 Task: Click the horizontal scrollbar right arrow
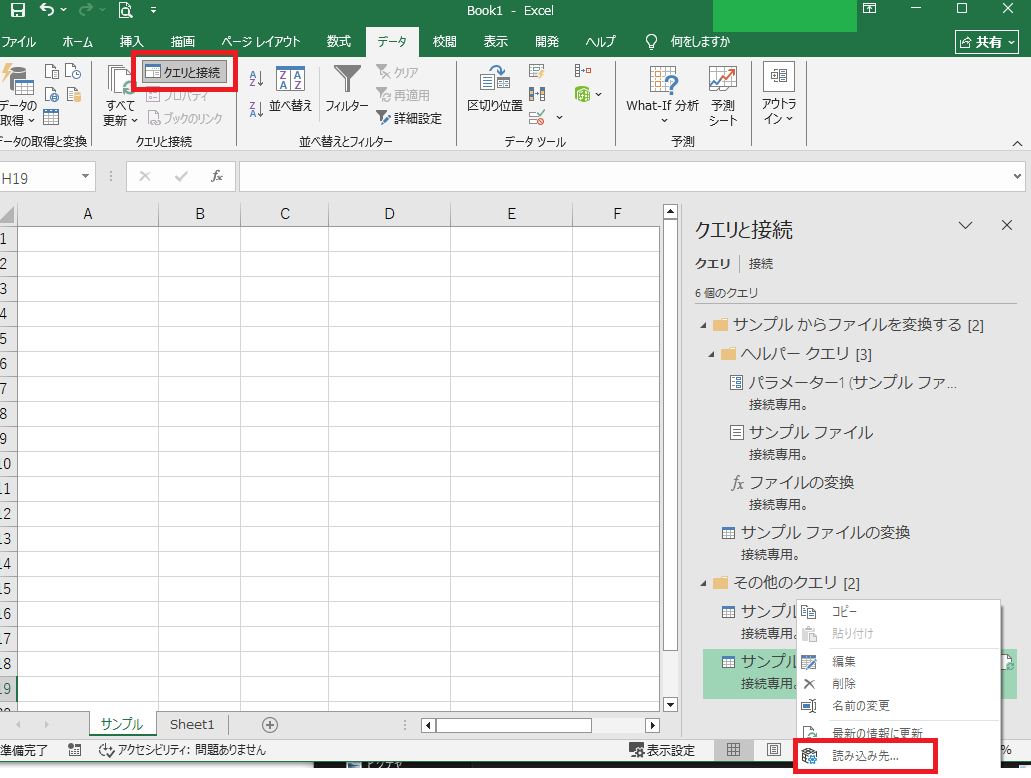652,725
